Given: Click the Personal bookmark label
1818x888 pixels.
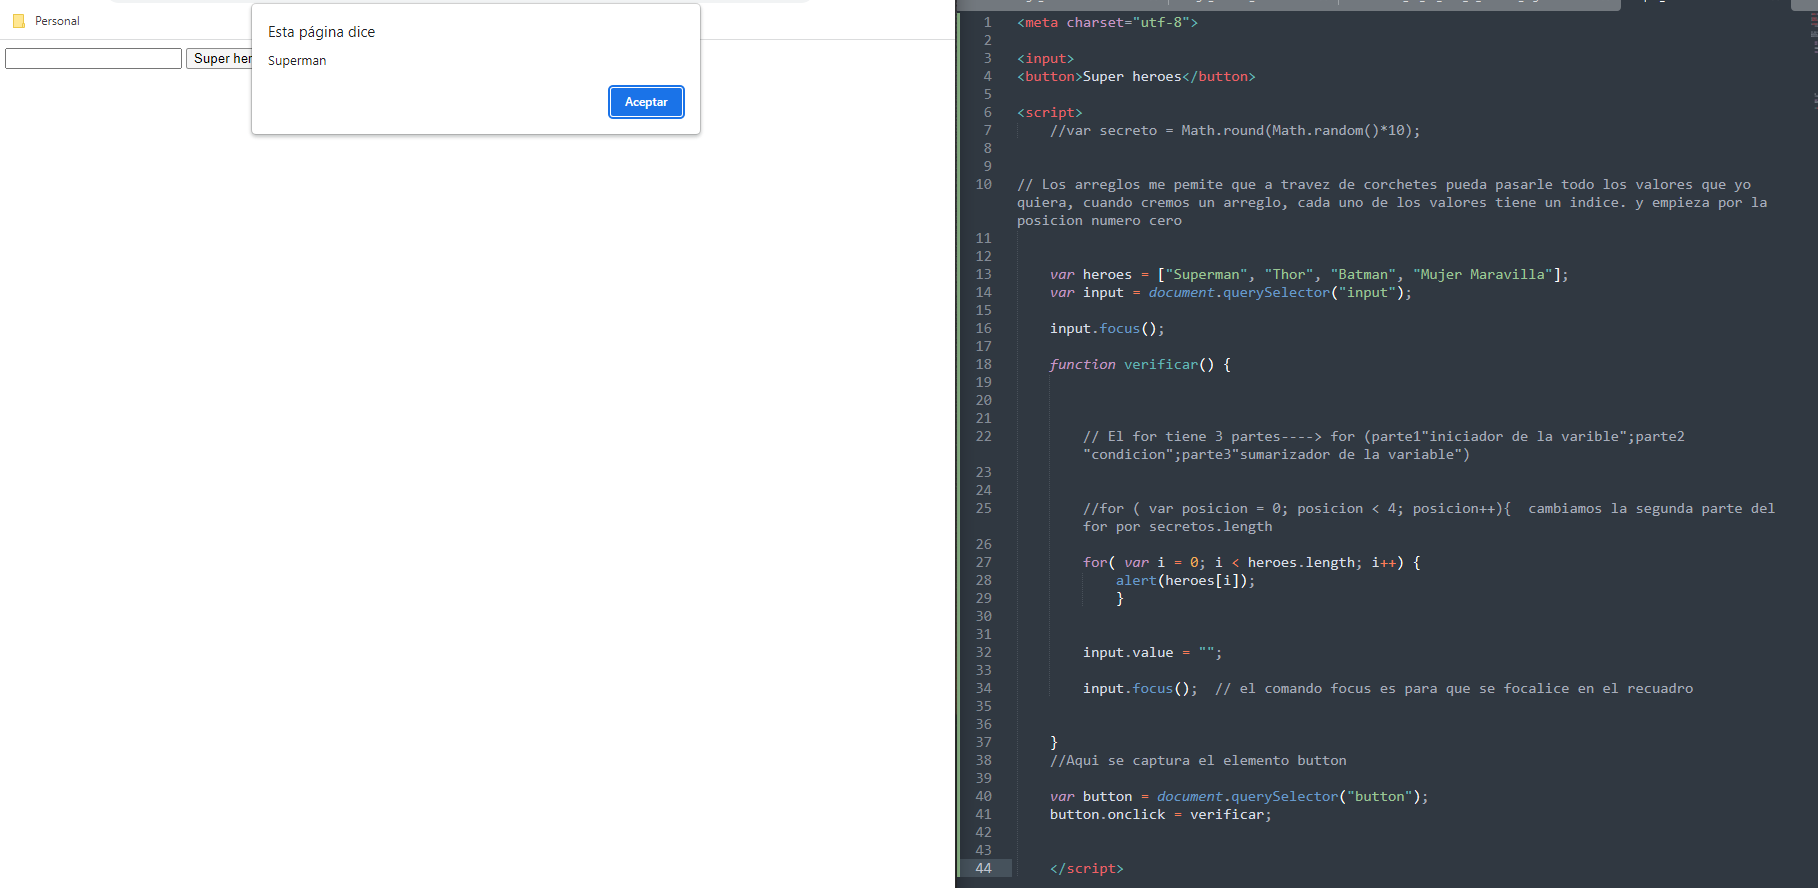Looking at the screenshot, I should tap(57, 21).
